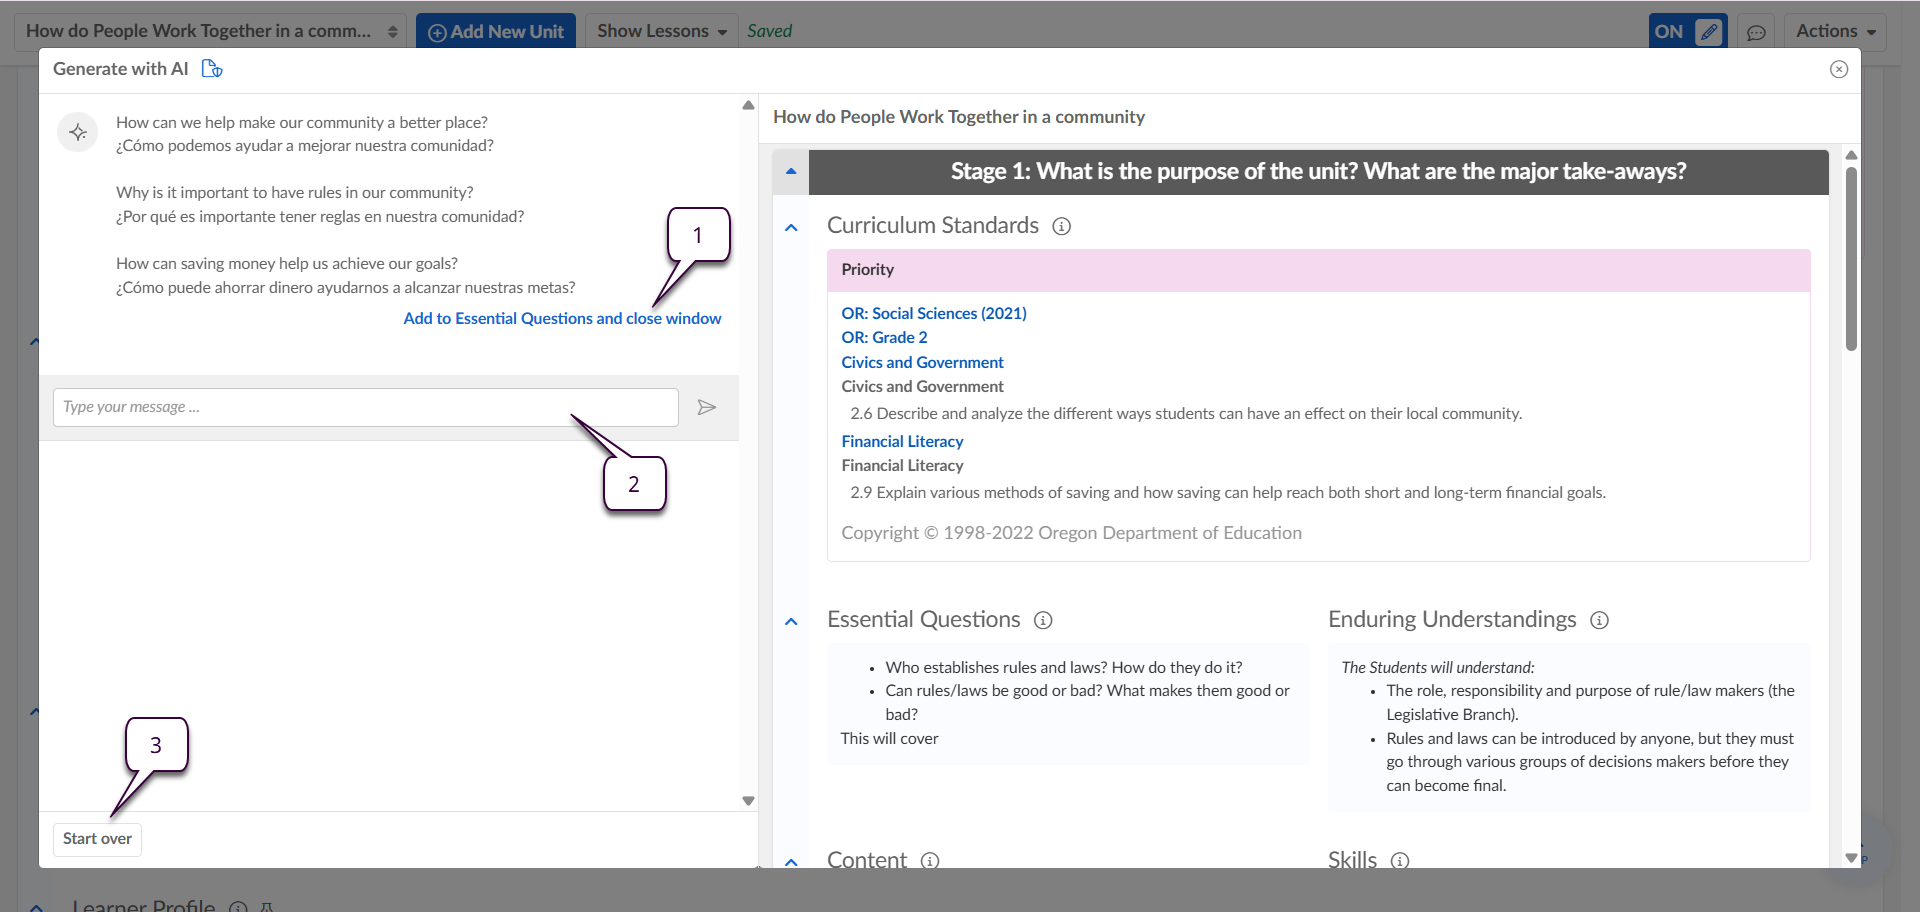Collapse the Stage 1 section
This screenshot has width=1920, height=912.
point(791,172)
